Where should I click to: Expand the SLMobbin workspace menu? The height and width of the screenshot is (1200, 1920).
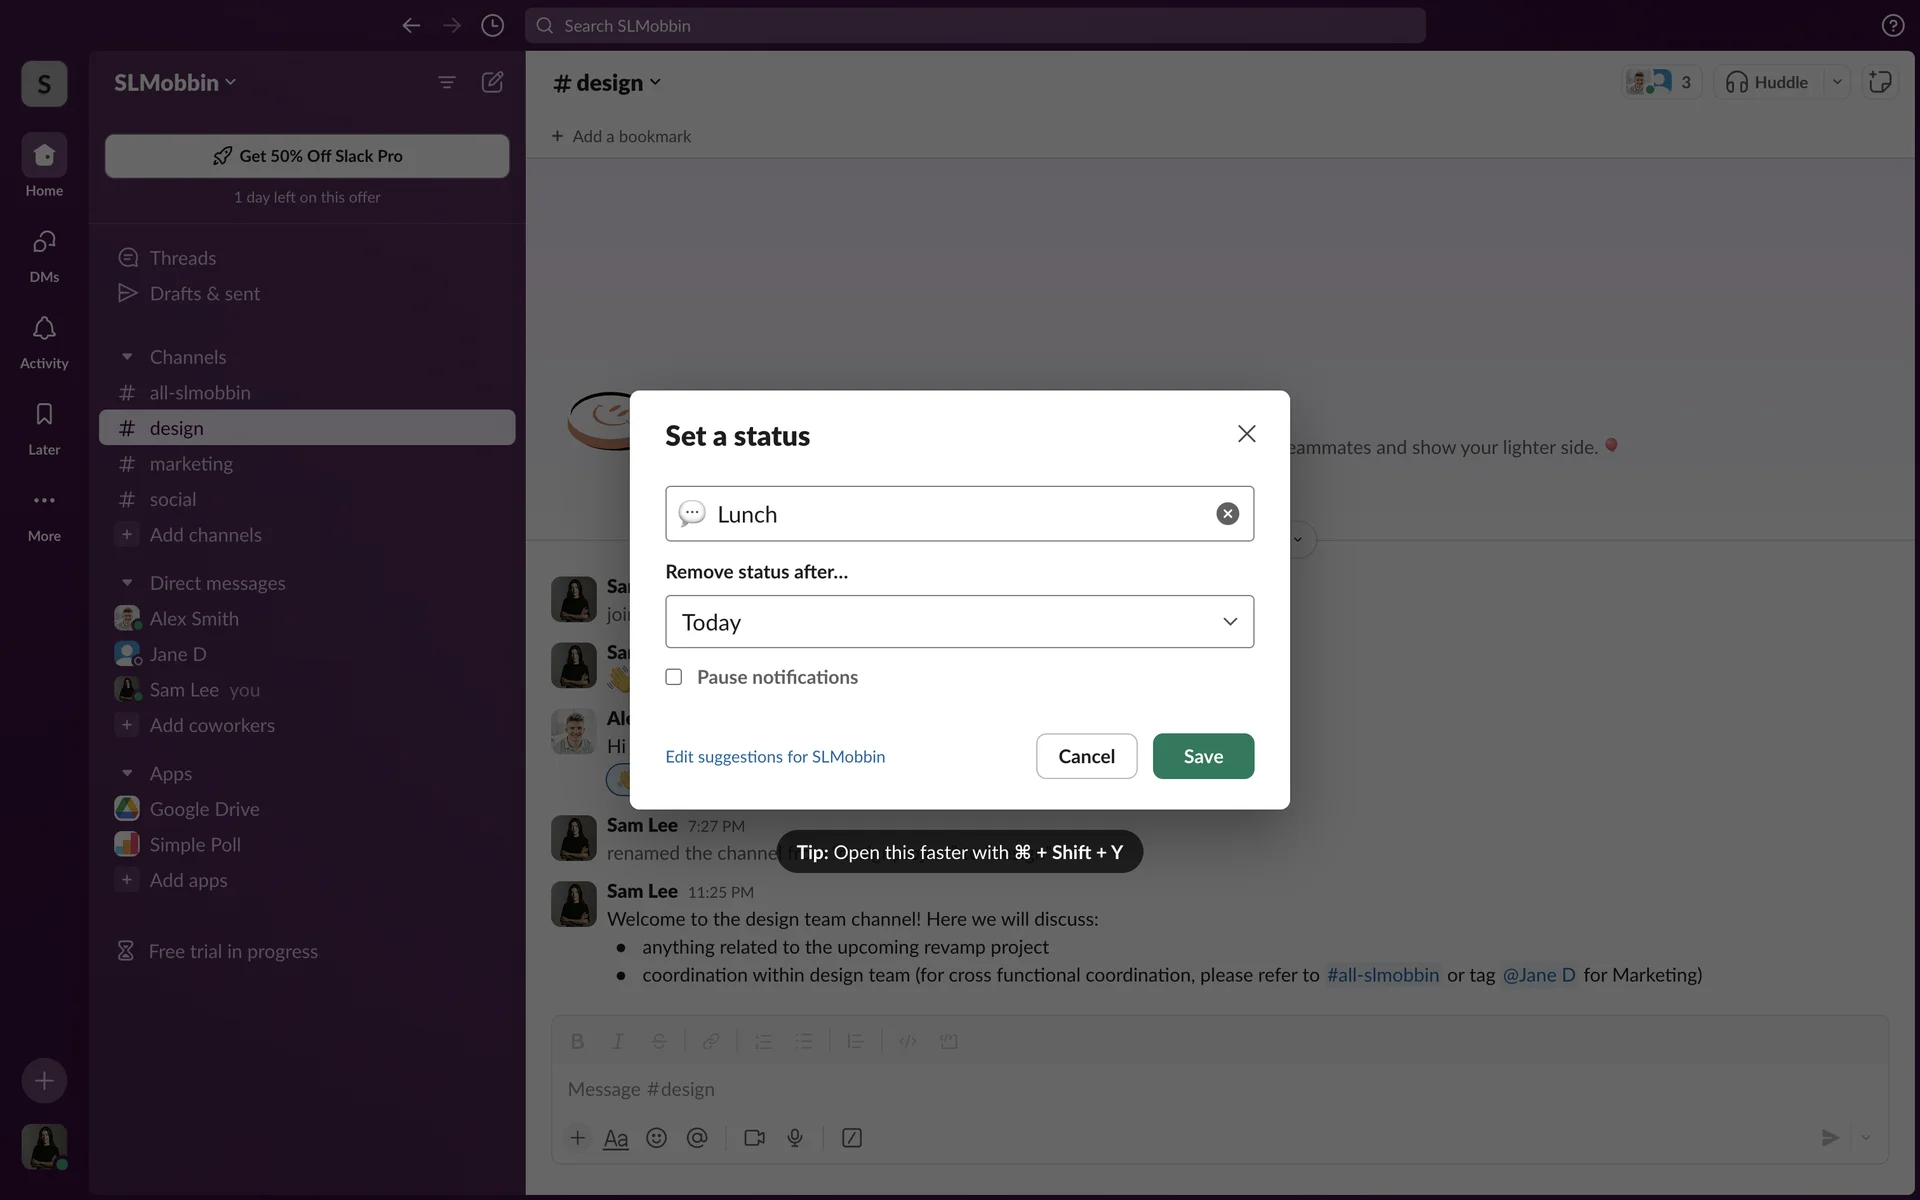pyautogui.click(x=175, y=82)
